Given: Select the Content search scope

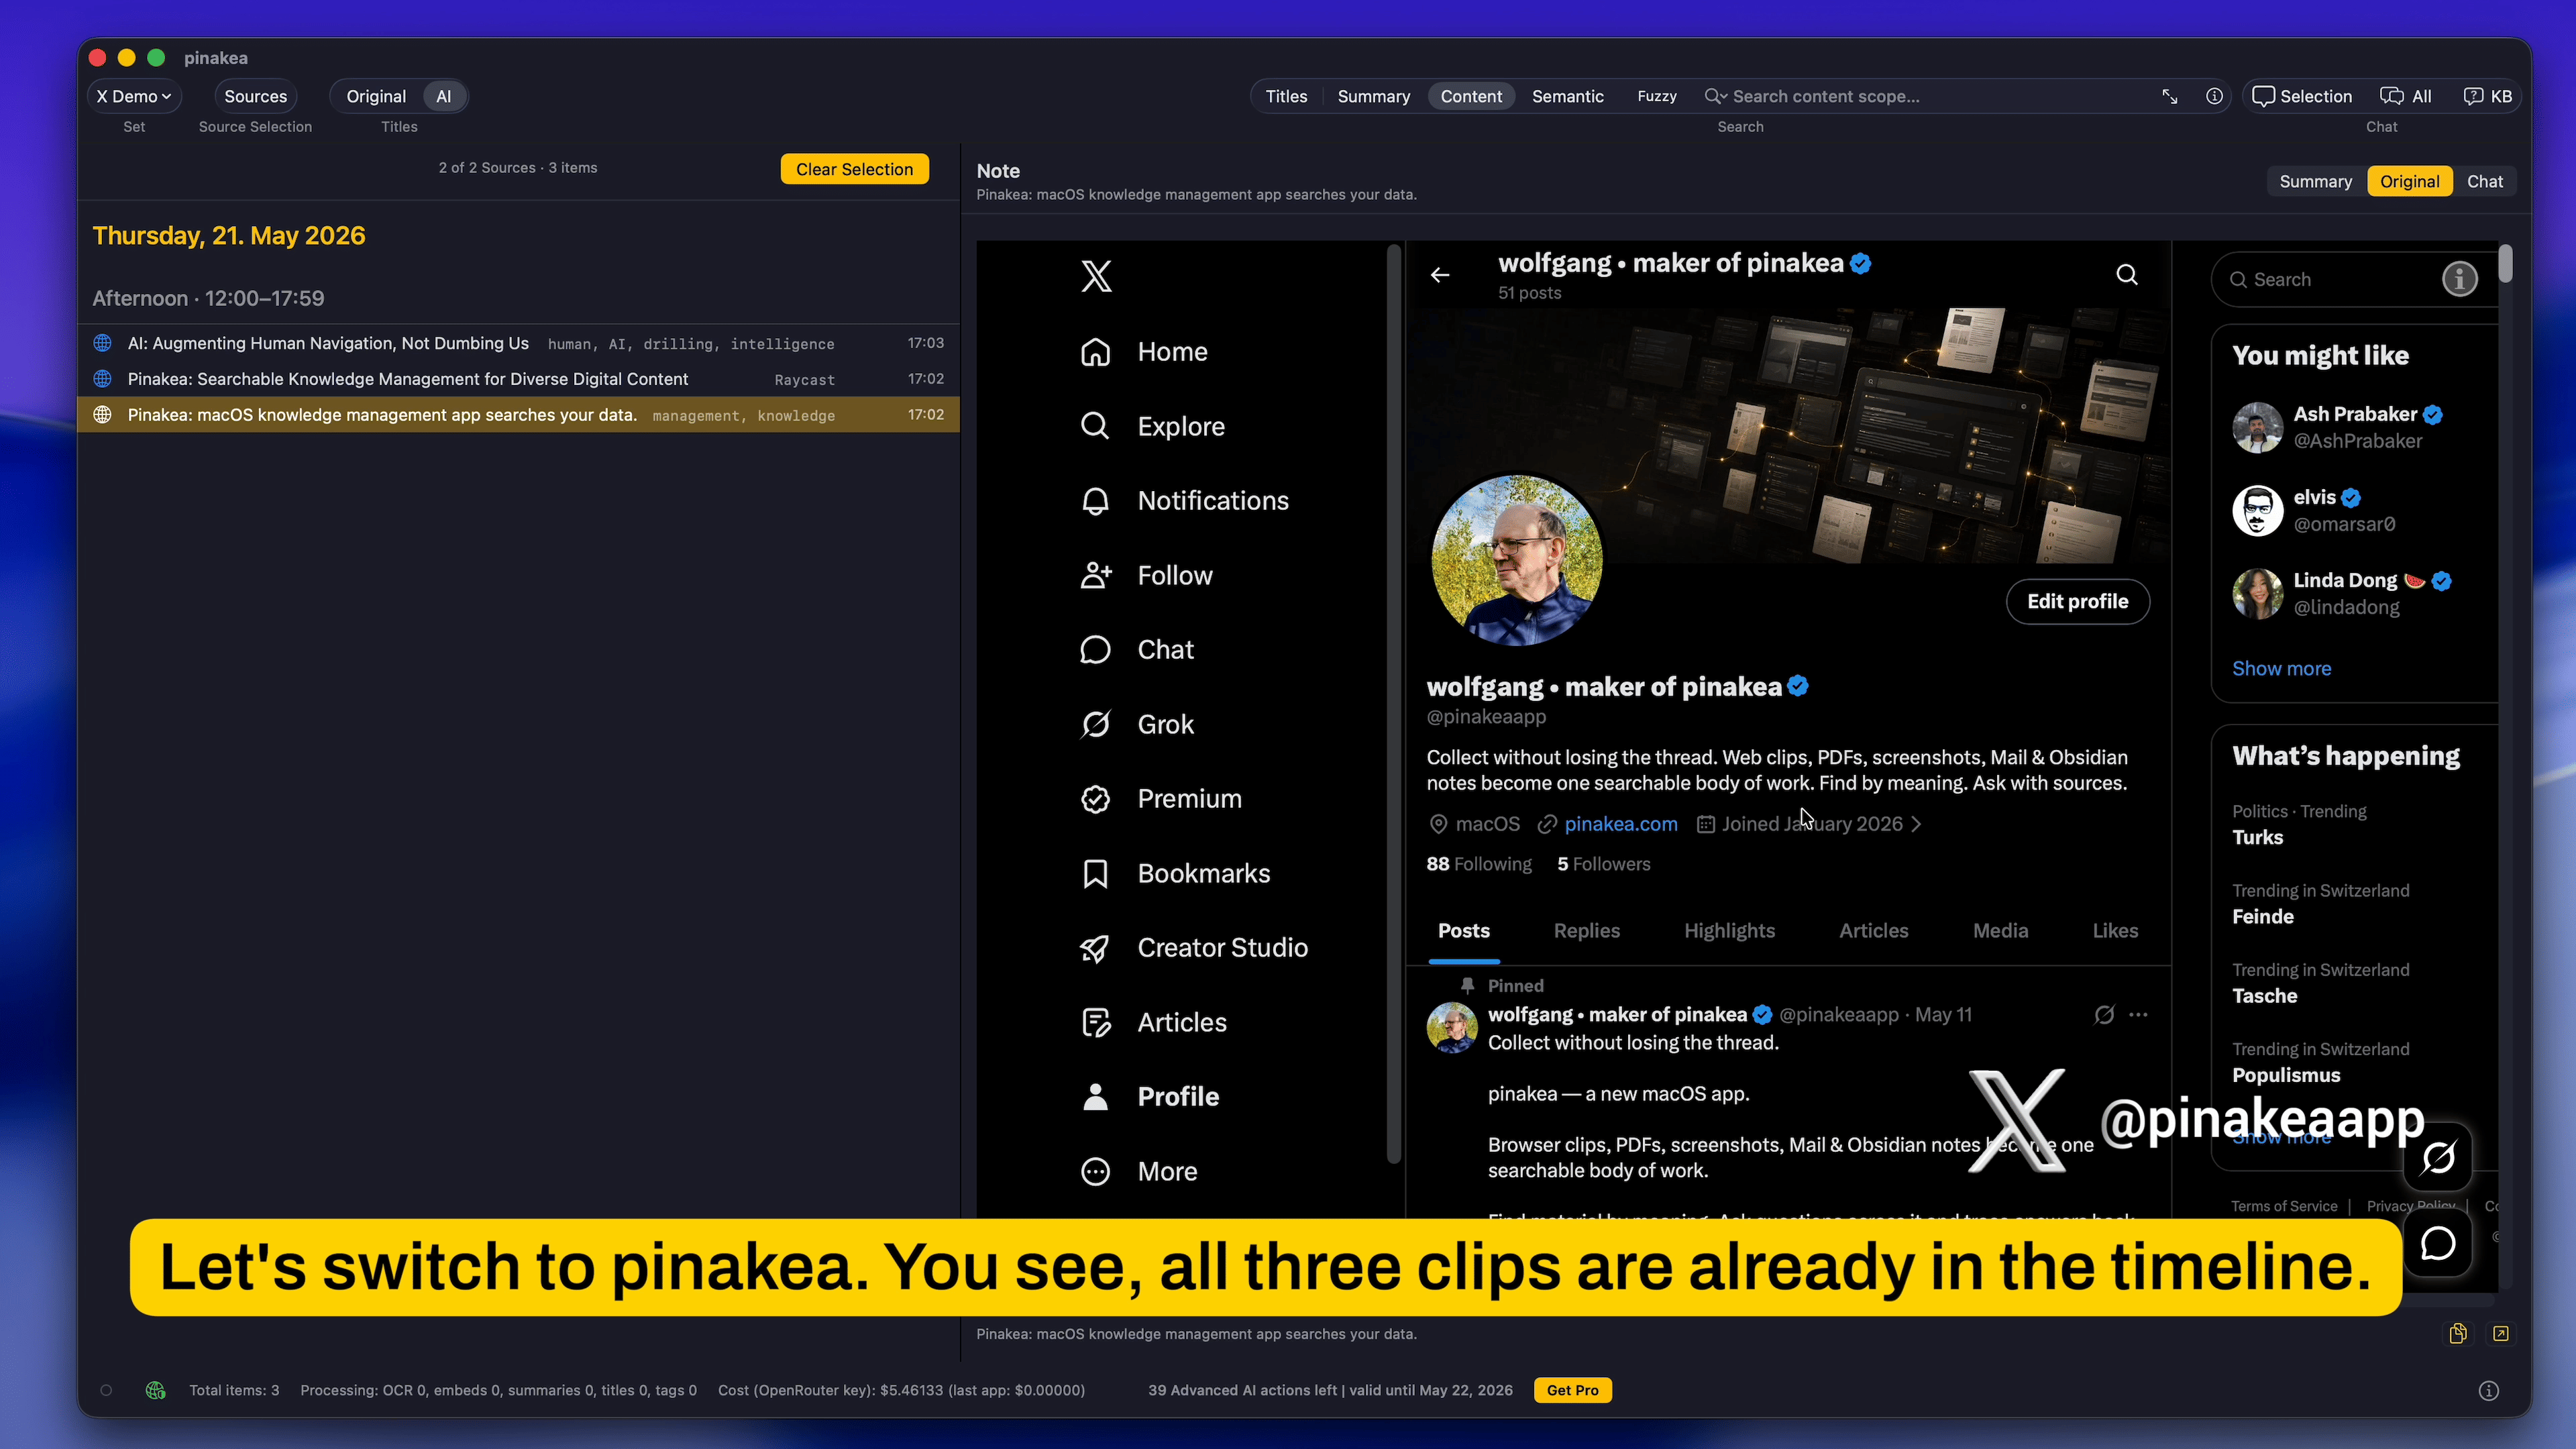Looking at the screenshot, I should pos(1471,96).
